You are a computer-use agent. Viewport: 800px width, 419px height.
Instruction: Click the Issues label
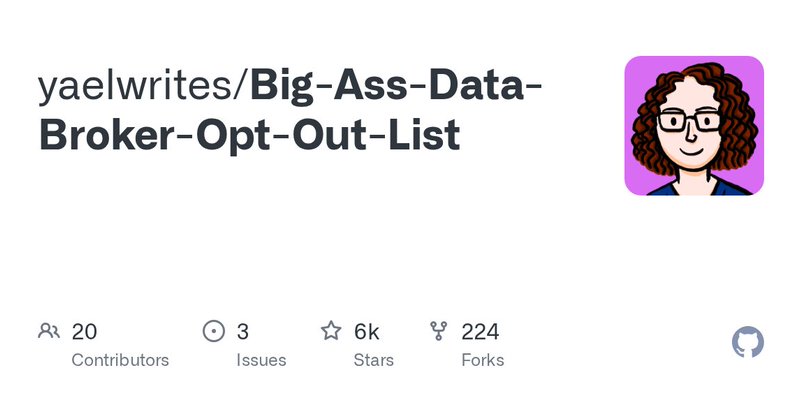[x=262, y=360]
